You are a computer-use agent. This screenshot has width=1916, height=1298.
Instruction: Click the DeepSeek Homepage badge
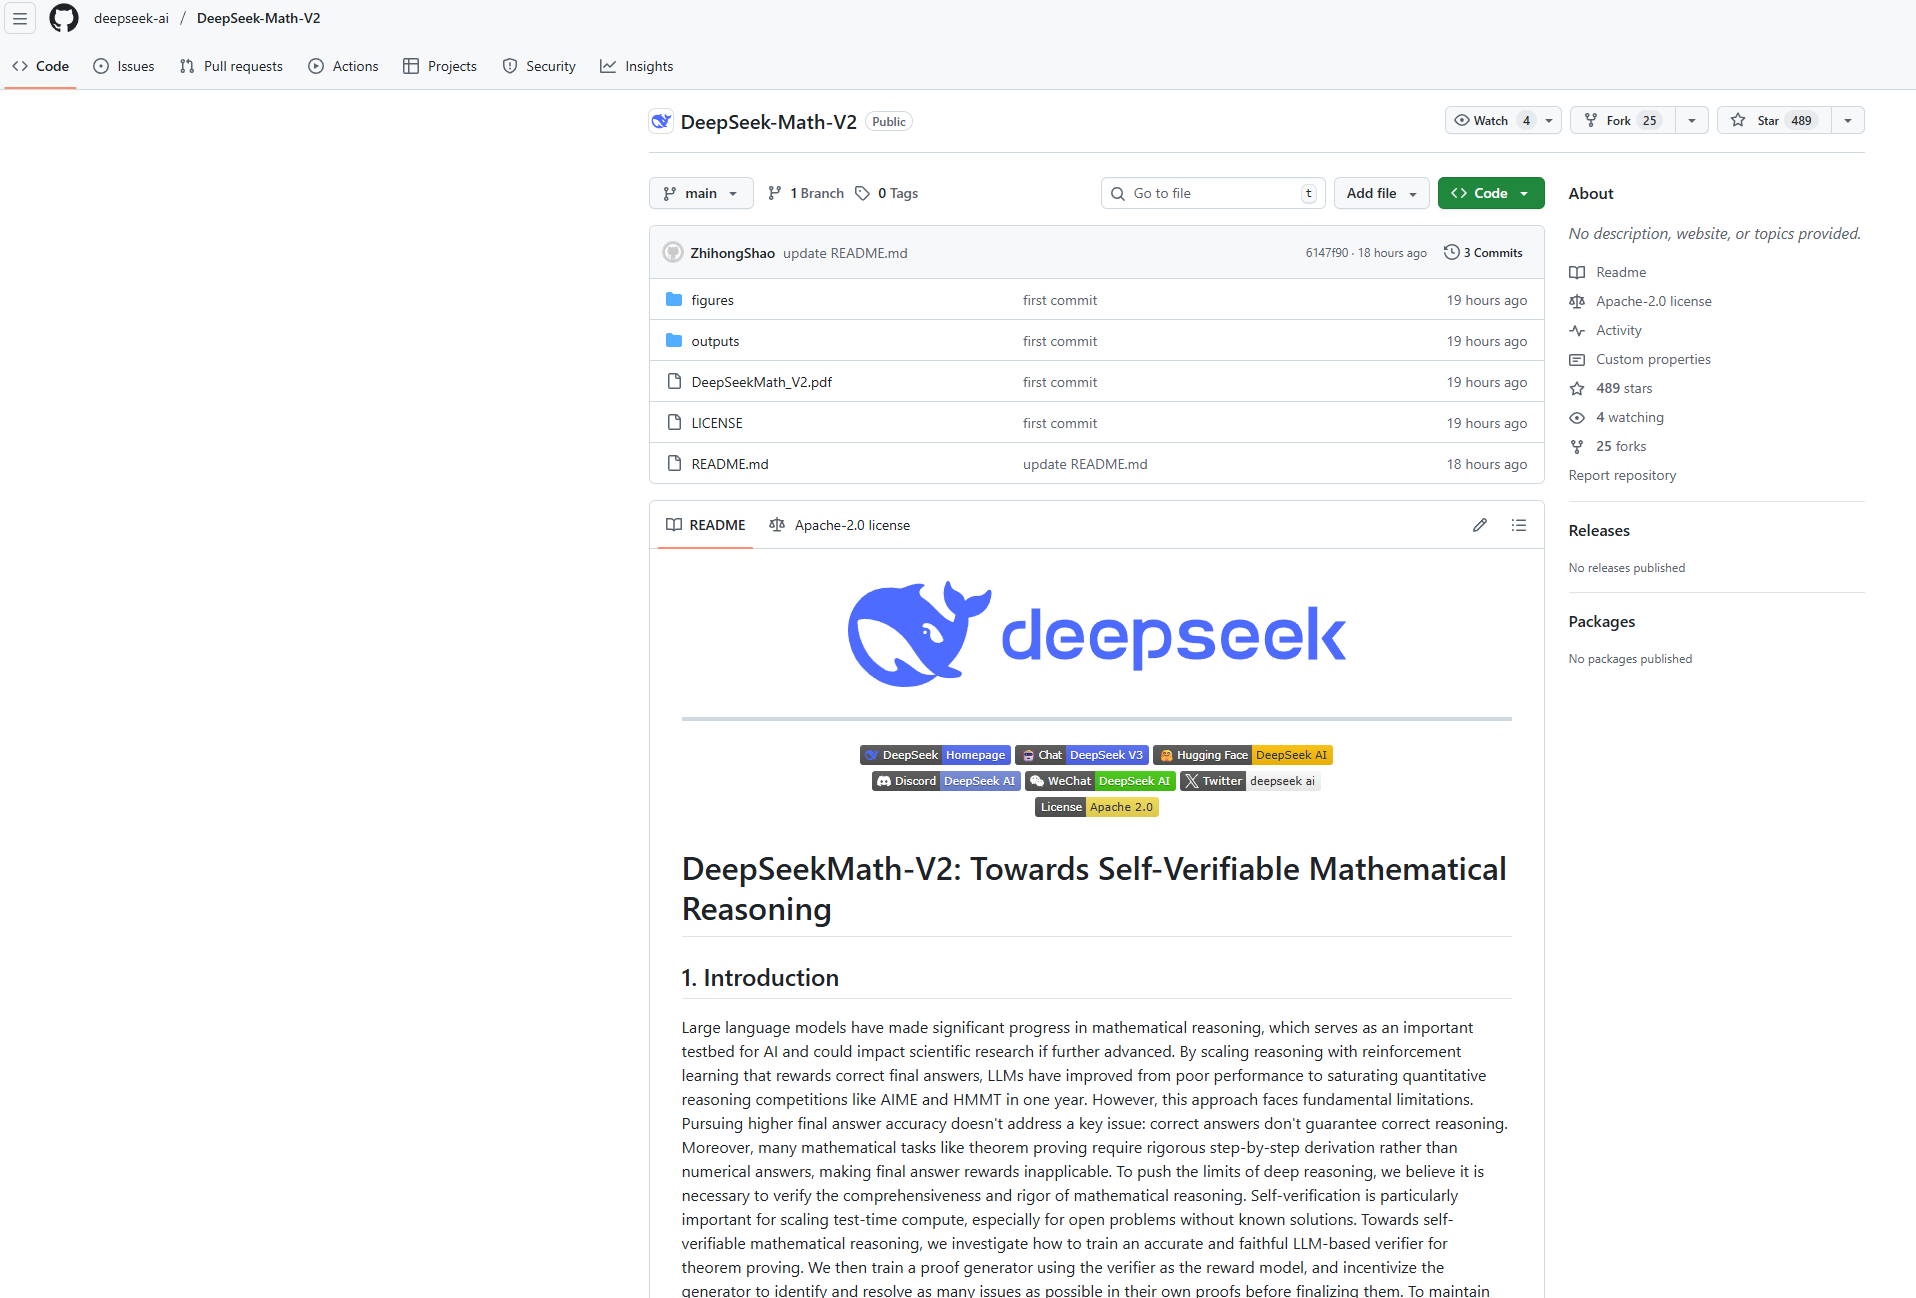(x=935, y=755)
